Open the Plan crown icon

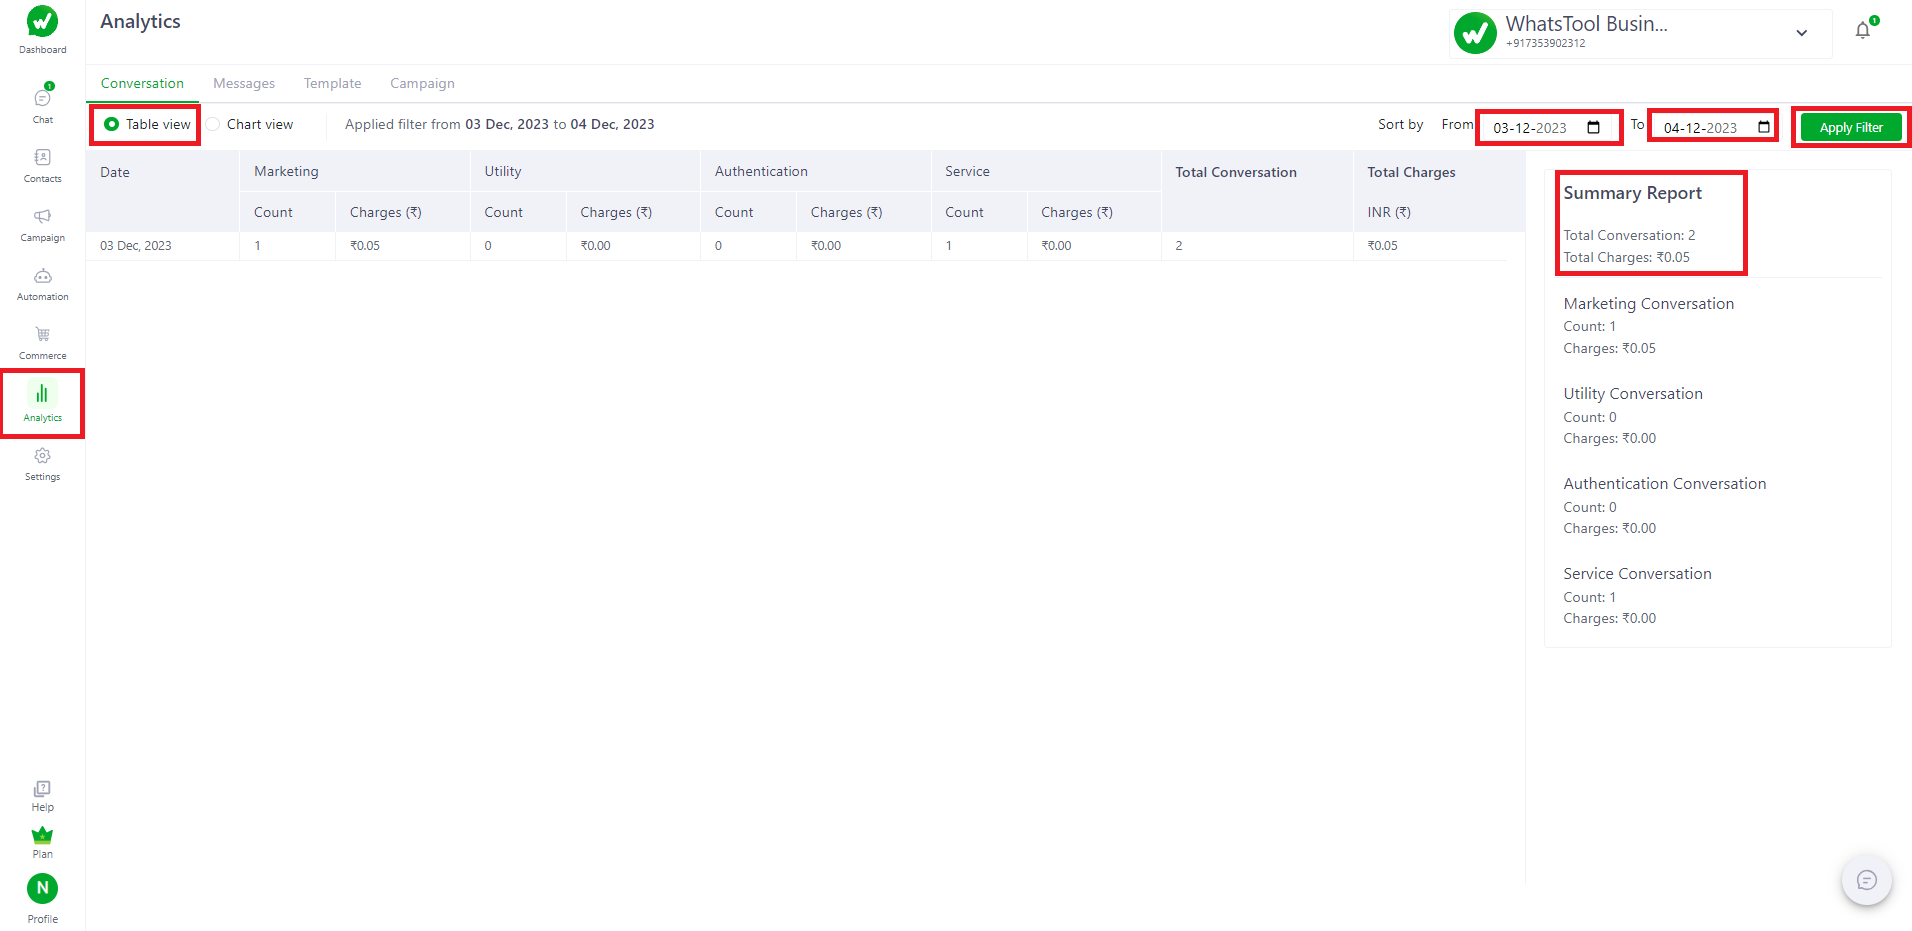(42, 835)
